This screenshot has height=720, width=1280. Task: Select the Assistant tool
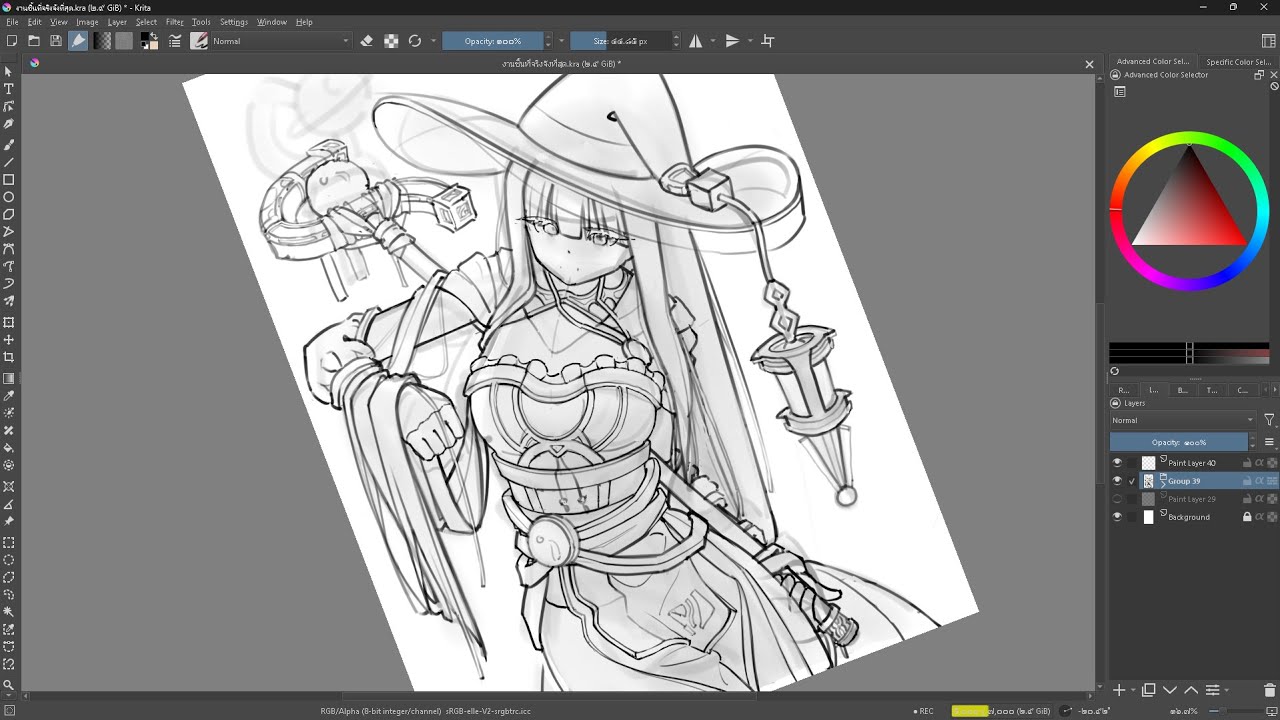pos(9,486)
